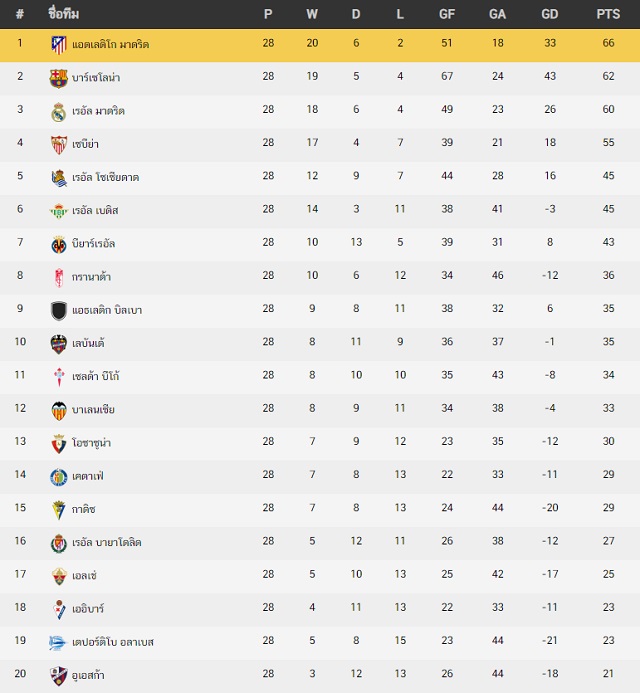
Task: Click the Valencia bat crest
Action: 59,411
